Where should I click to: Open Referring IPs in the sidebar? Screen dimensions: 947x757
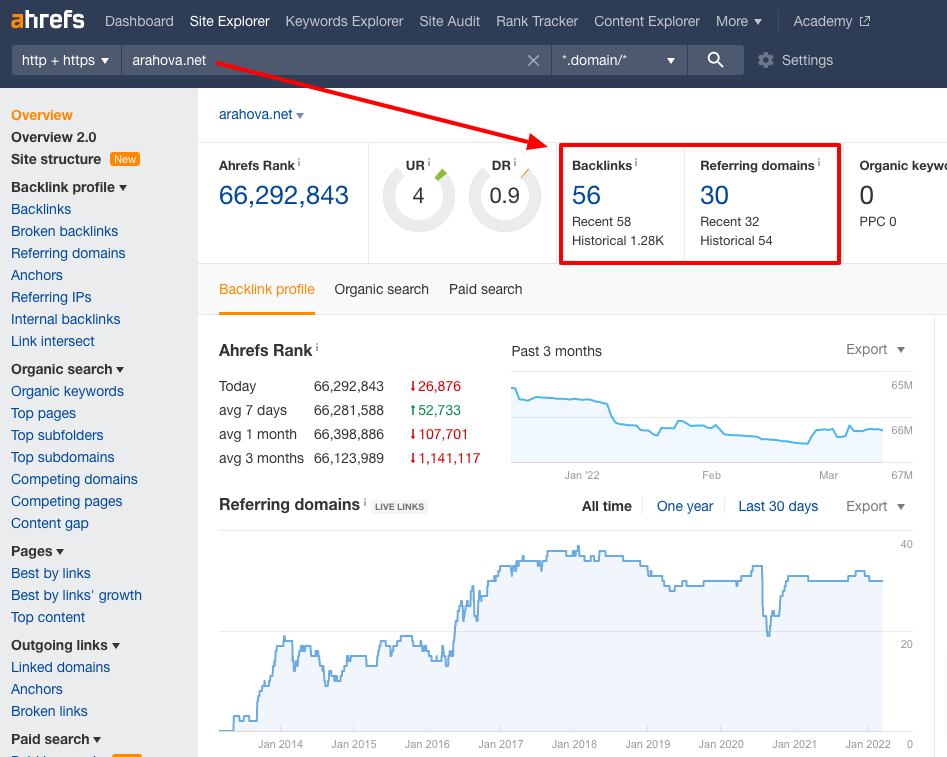[51, 297]
